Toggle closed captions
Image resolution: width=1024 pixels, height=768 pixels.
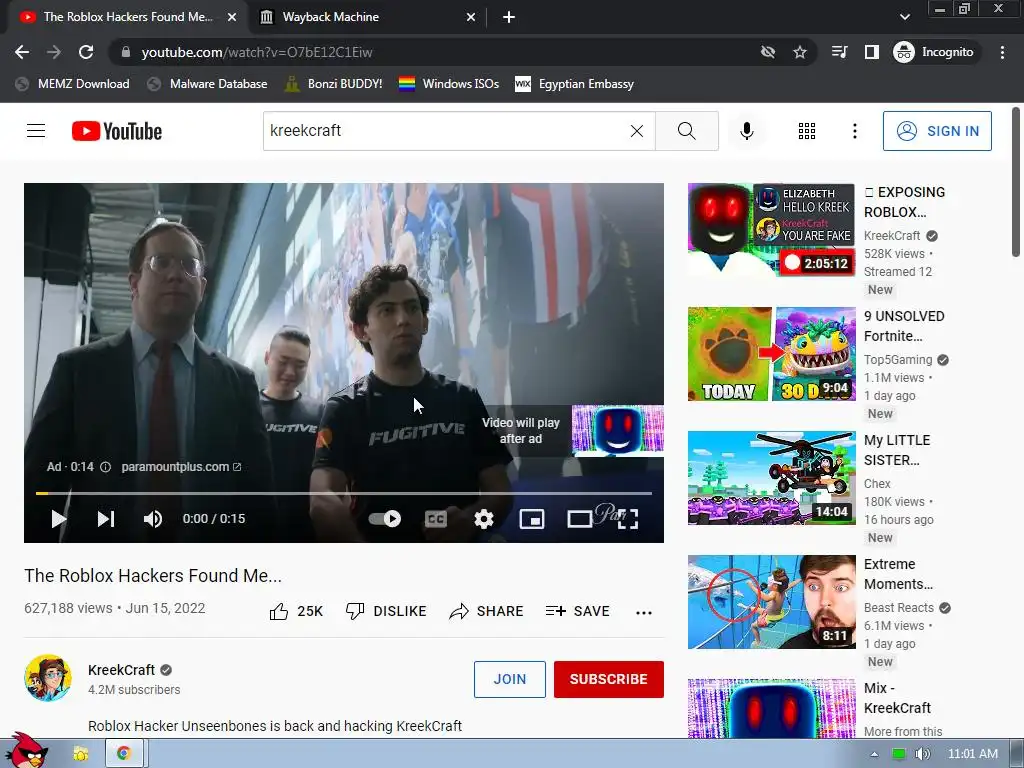(x=436, y=519)
